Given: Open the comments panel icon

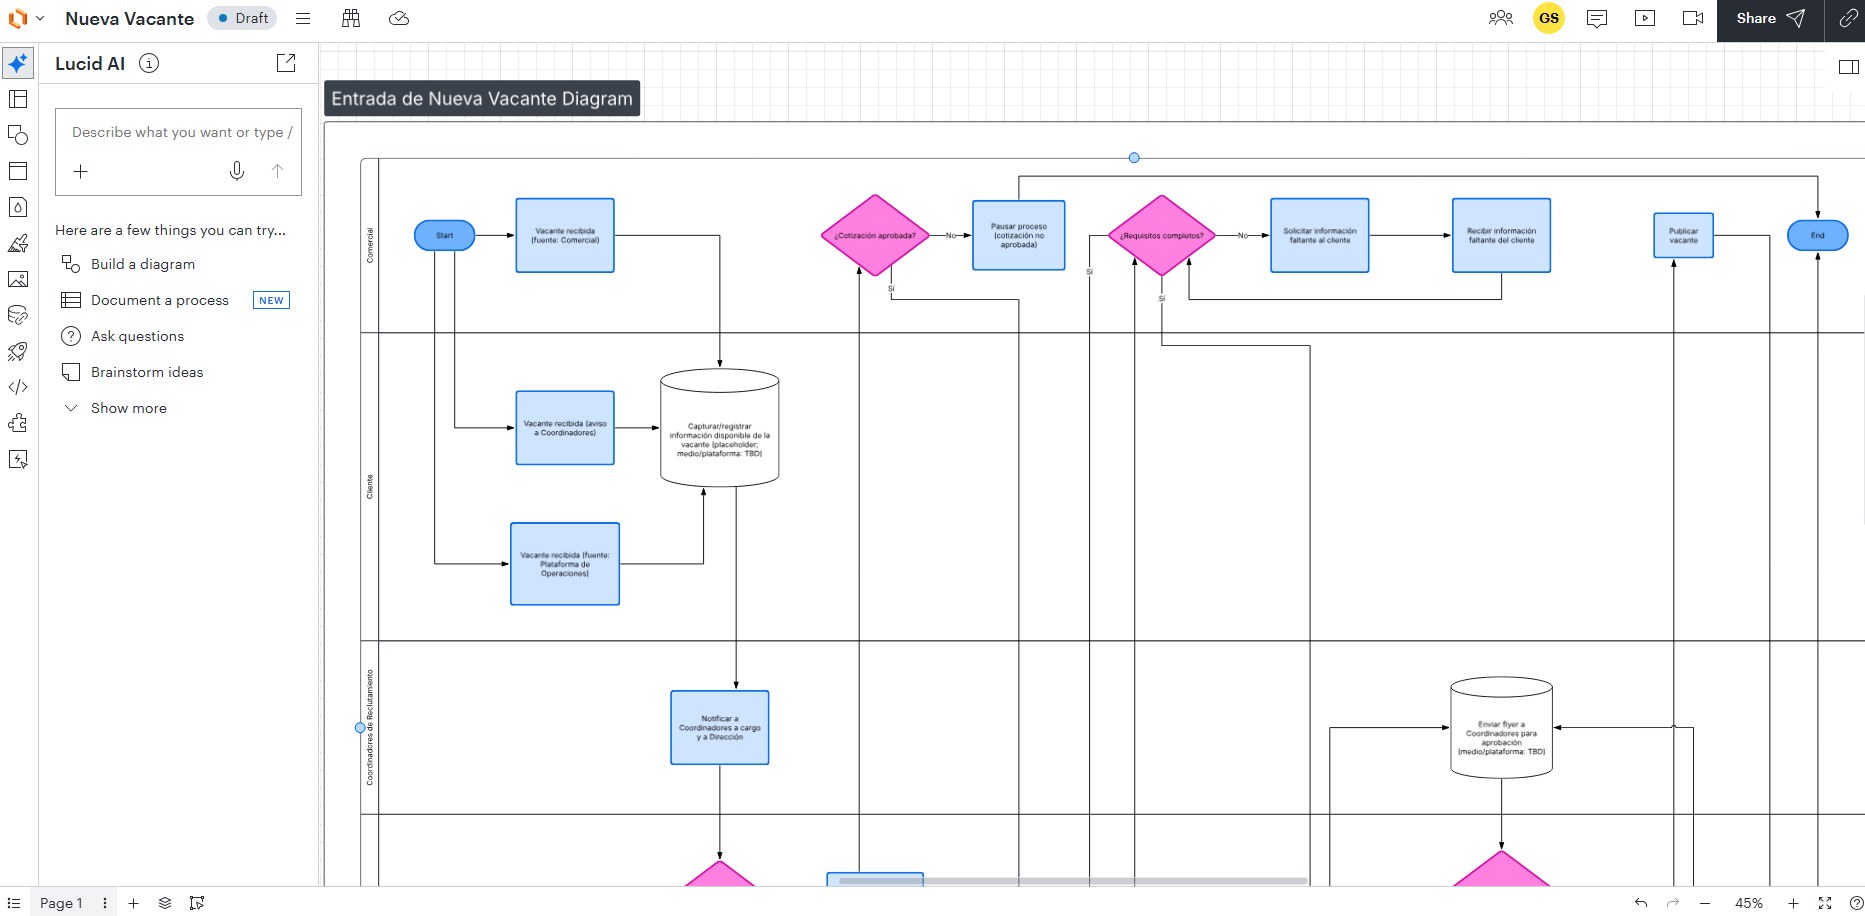Looking at the screenshot, I should pyautogui.click(x=1597, y=18).
